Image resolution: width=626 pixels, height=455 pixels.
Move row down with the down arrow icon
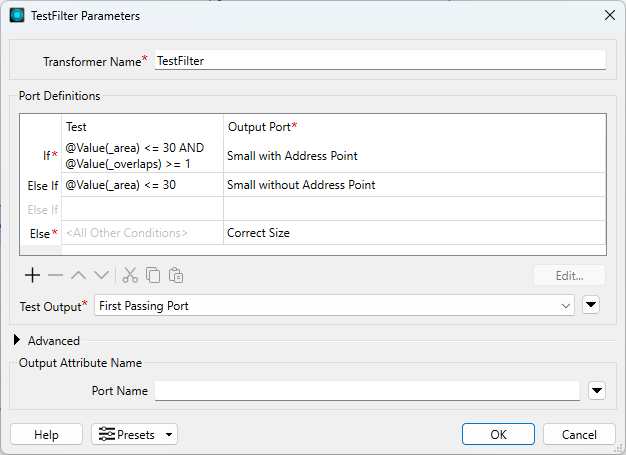(101, 275)
